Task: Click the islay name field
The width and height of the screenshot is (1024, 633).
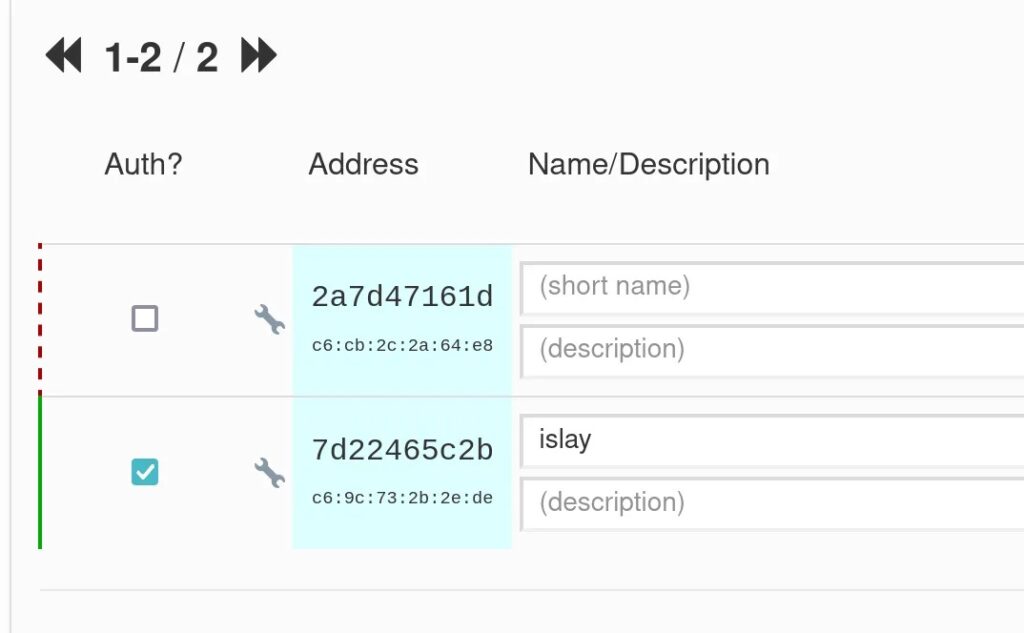Action: [770, 440]
